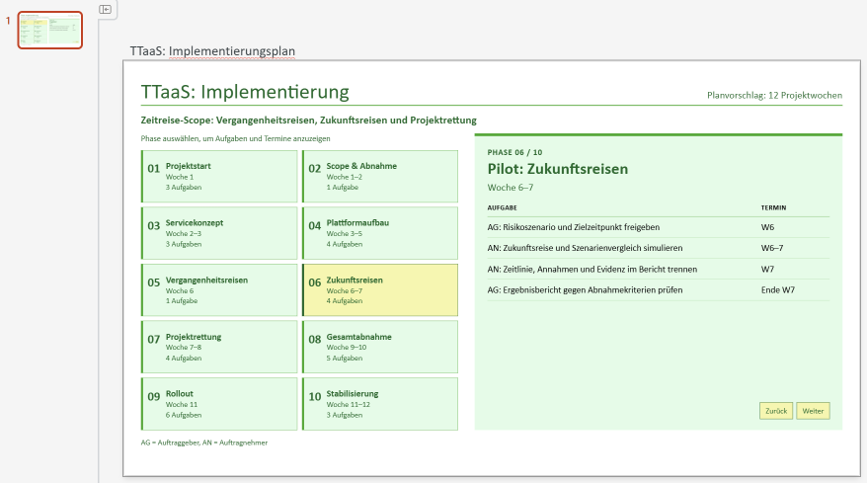Click the AUFGABE column header
Viewport: 867px width, 483px height.
coord(502,208)
